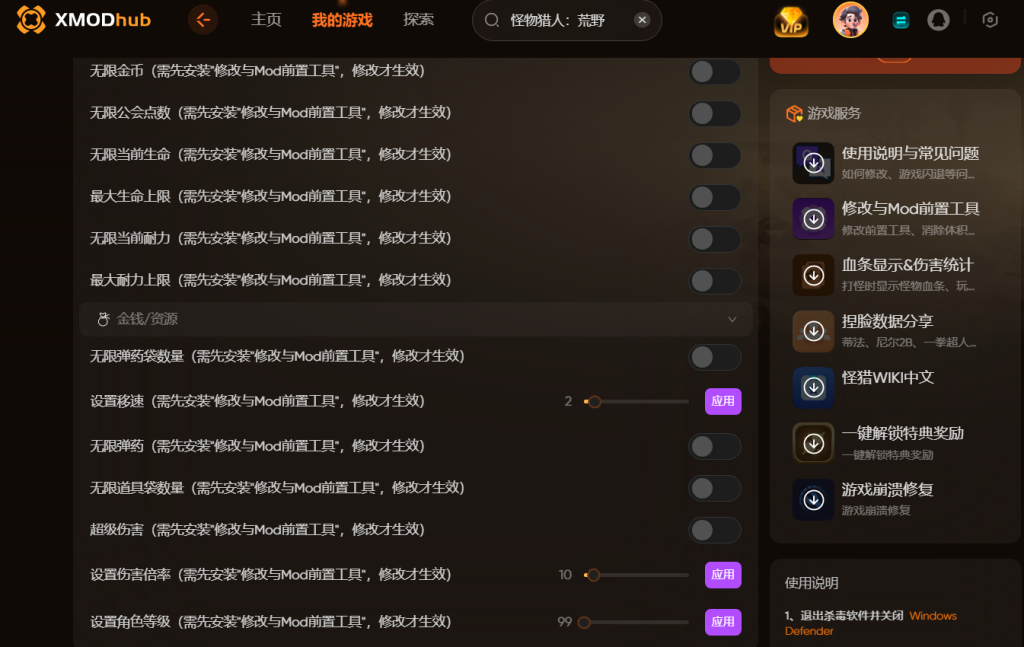1024x647 pixels.
Task: Open the VIP diamond badge
Action: coord(791,22)
